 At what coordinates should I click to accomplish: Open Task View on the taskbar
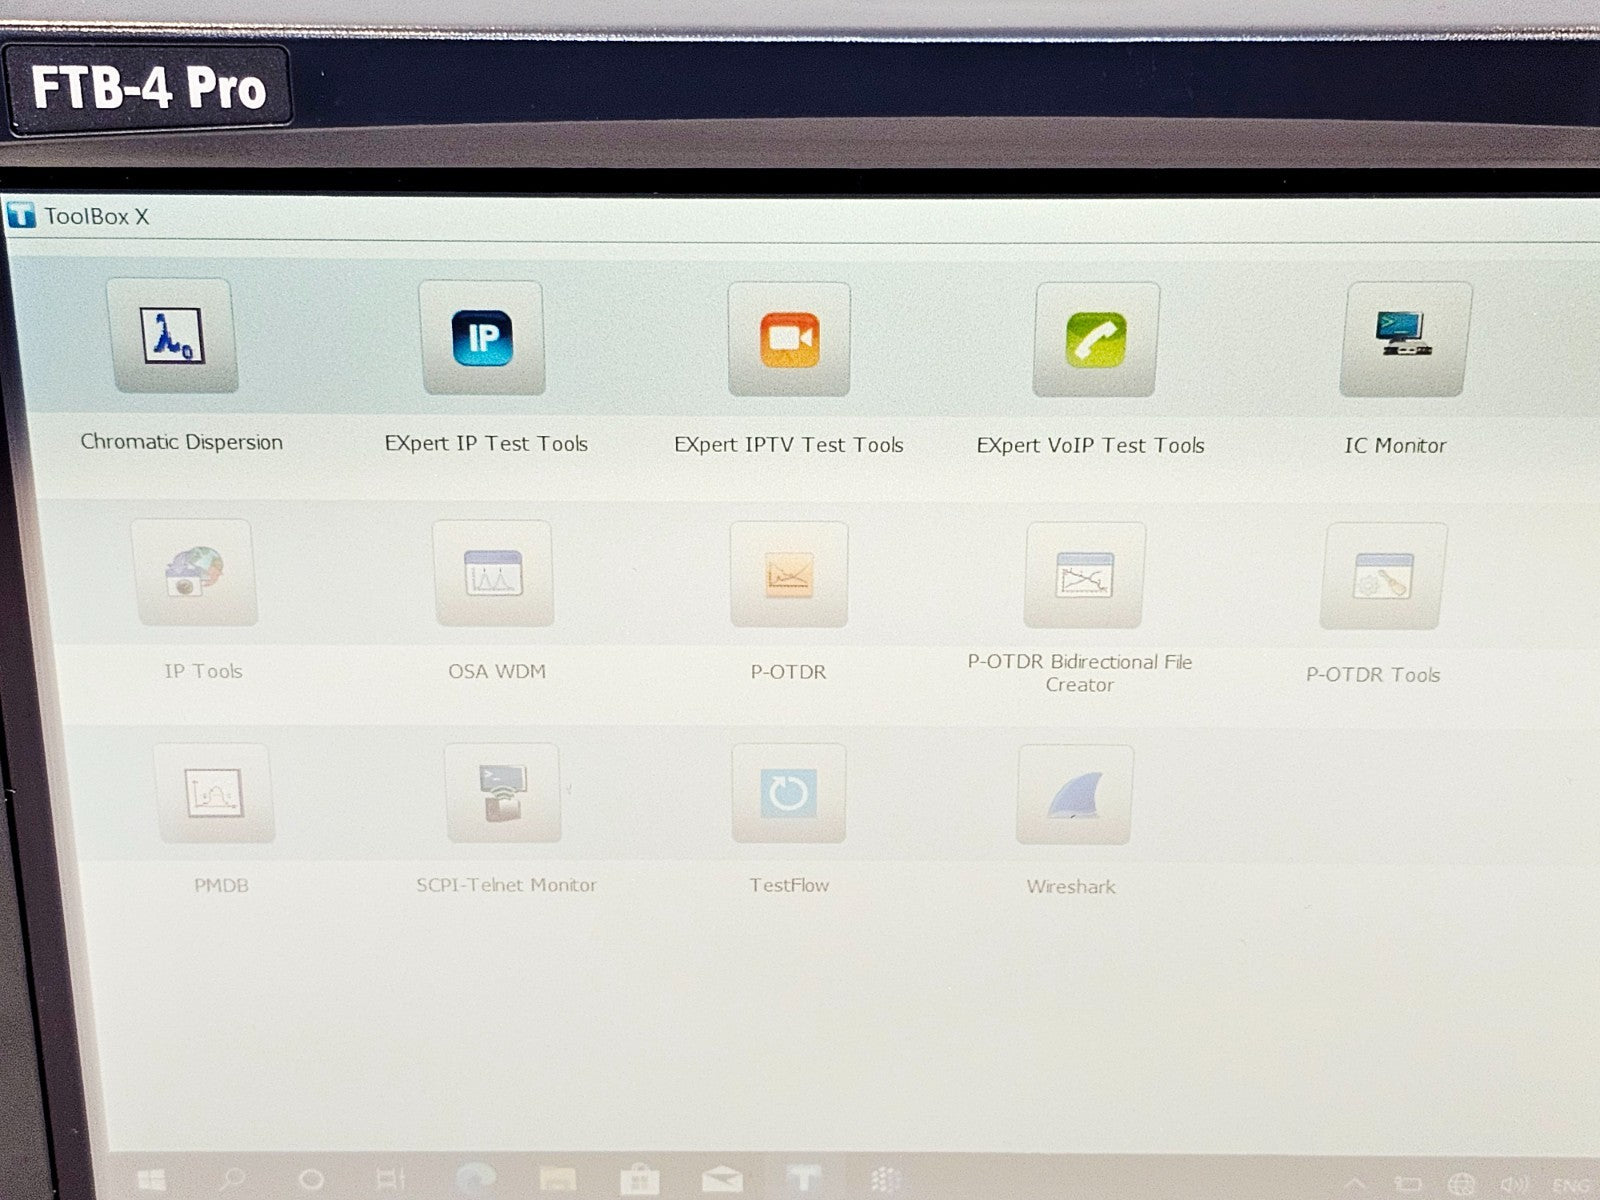click(x=391, y=1180)
